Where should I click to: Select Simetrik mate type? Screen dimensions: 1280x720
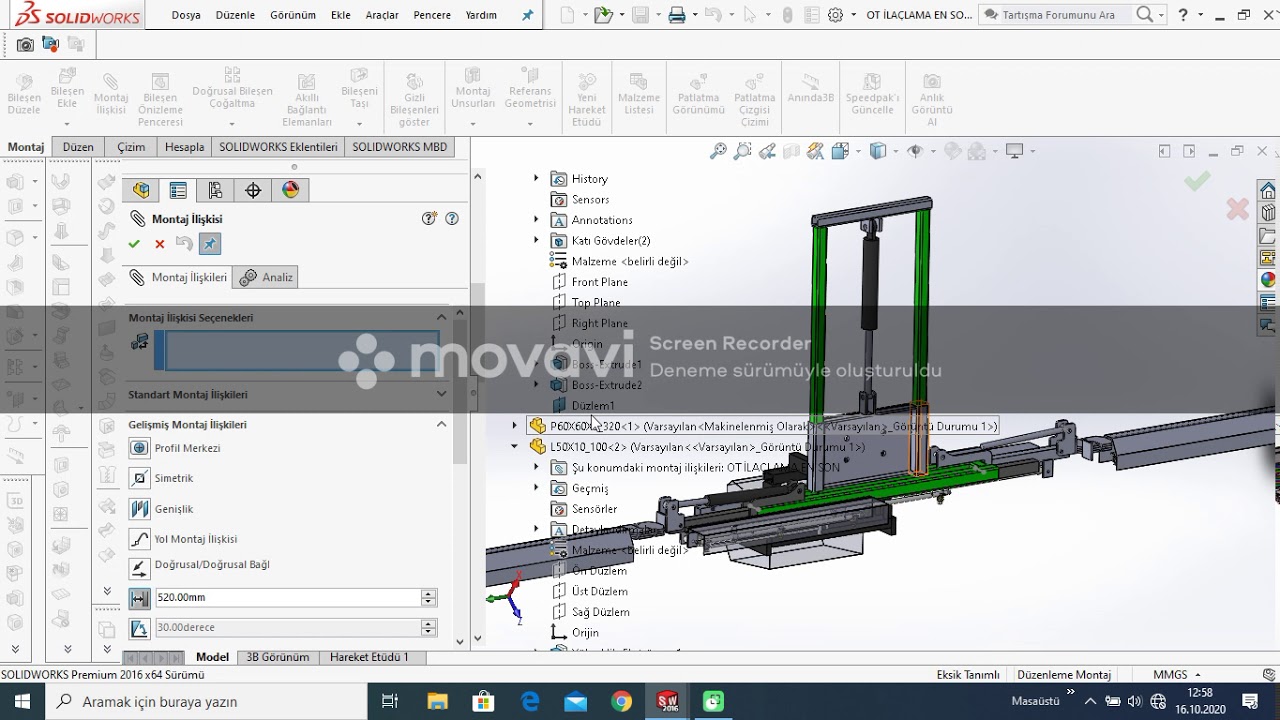click(x=139, y=478)
